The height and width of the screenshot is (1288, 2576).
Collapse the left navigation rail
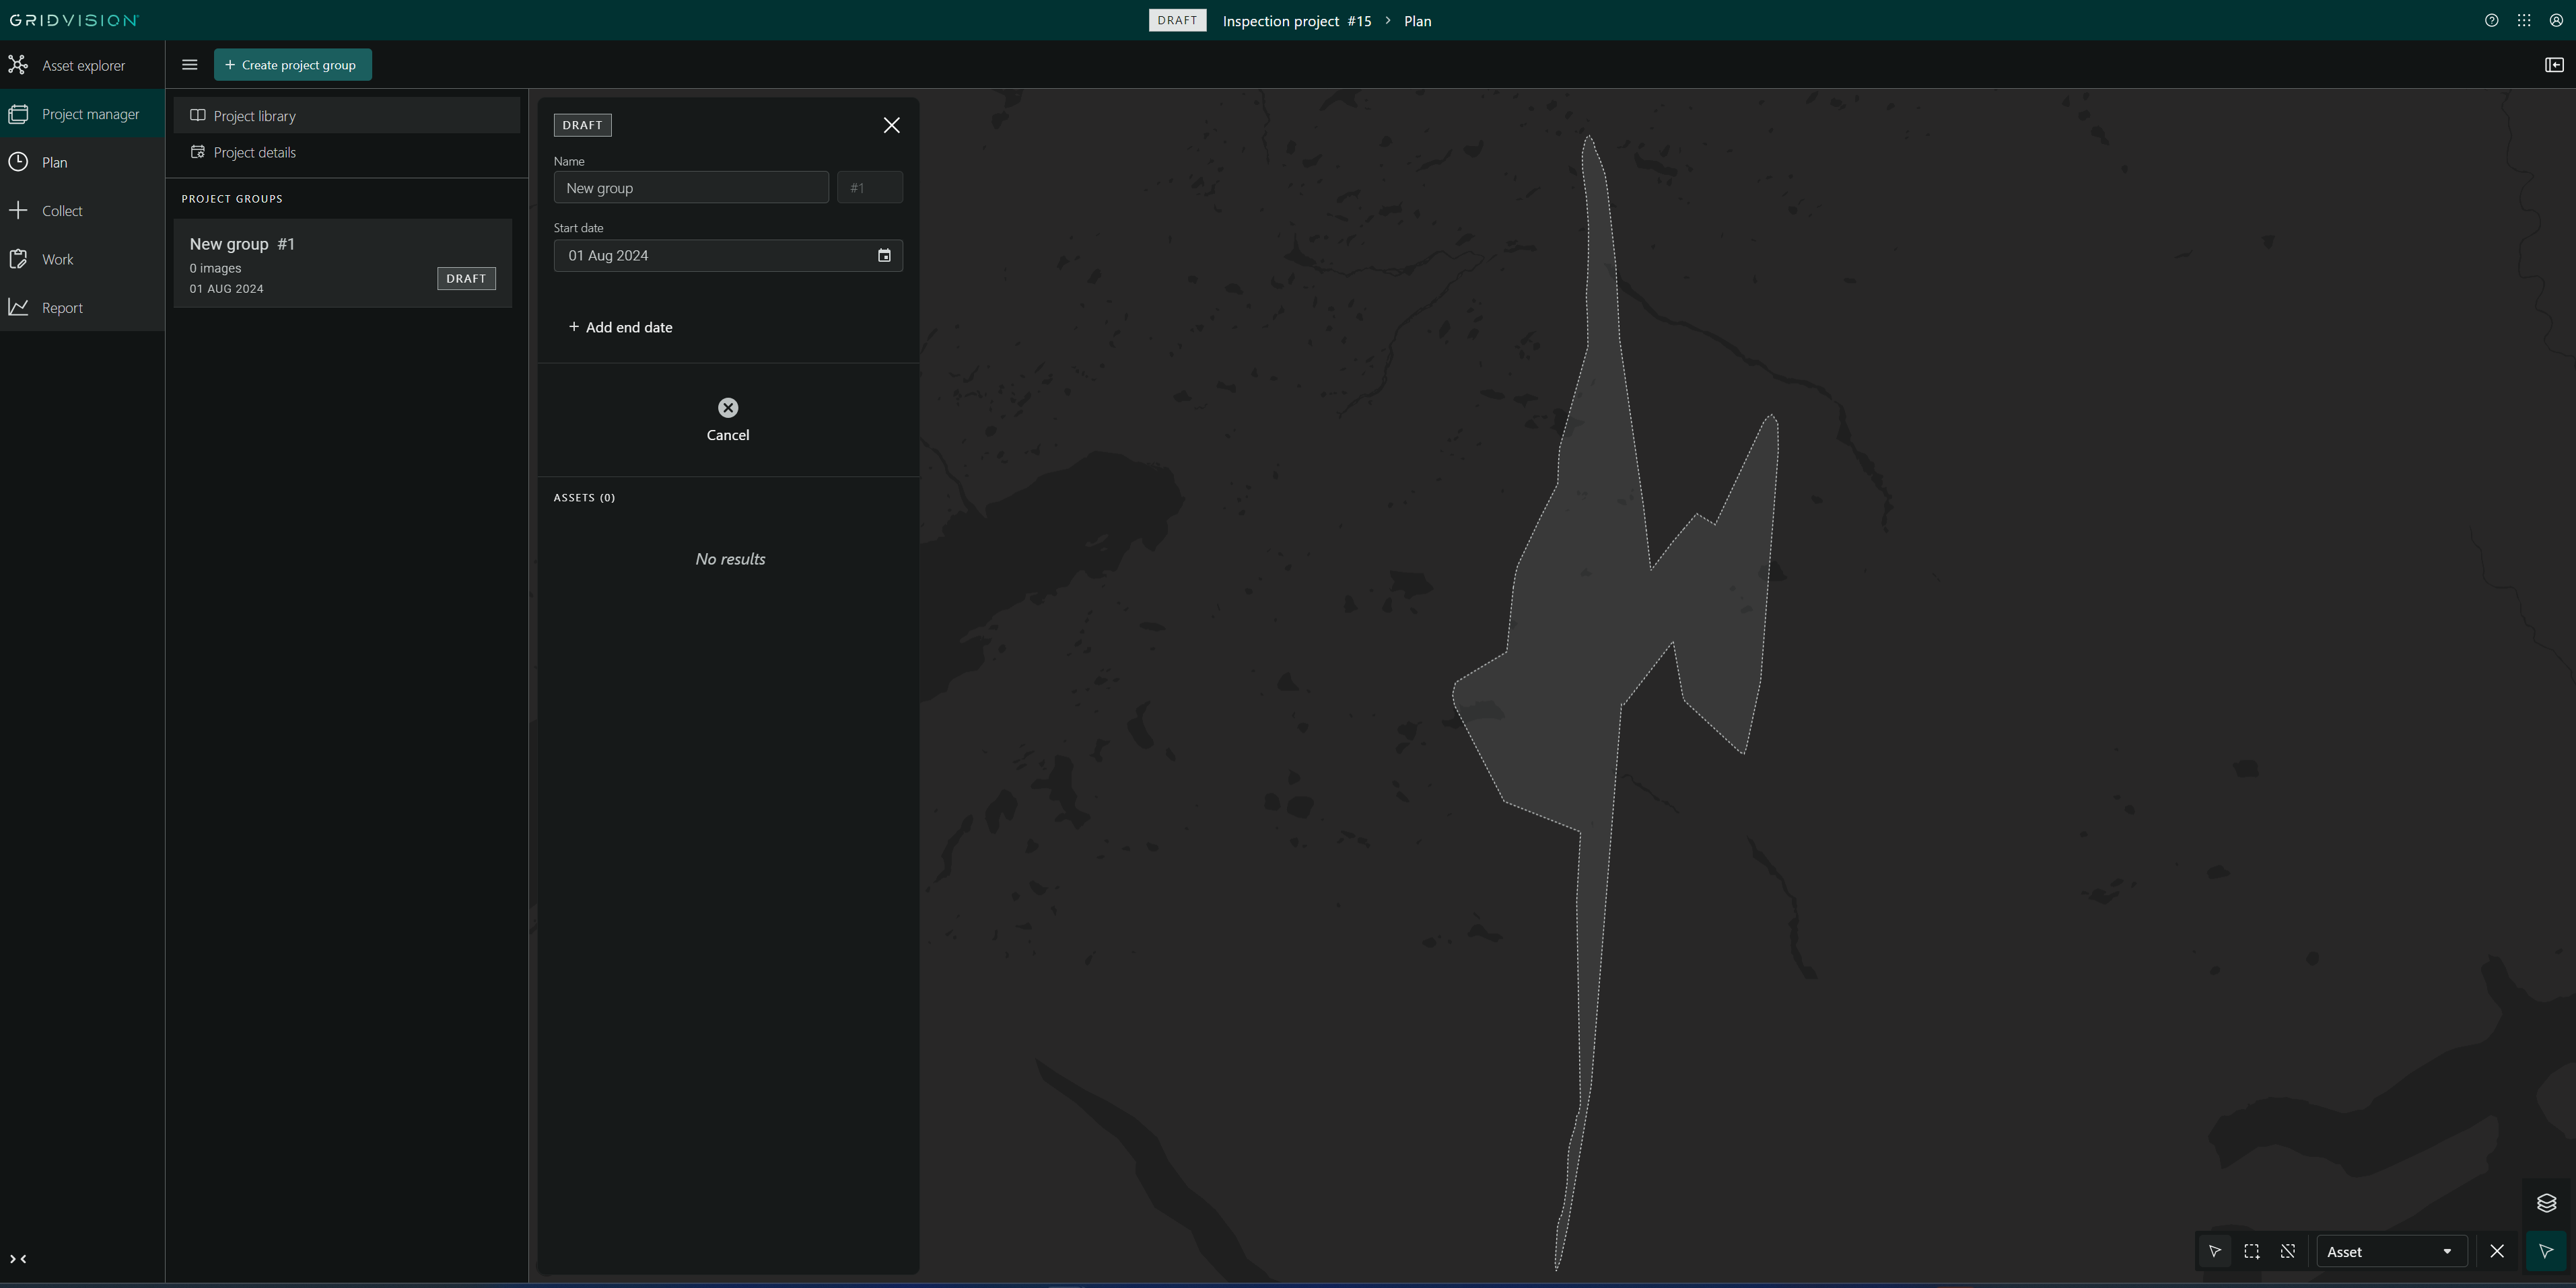click(x=18, y=1259)
